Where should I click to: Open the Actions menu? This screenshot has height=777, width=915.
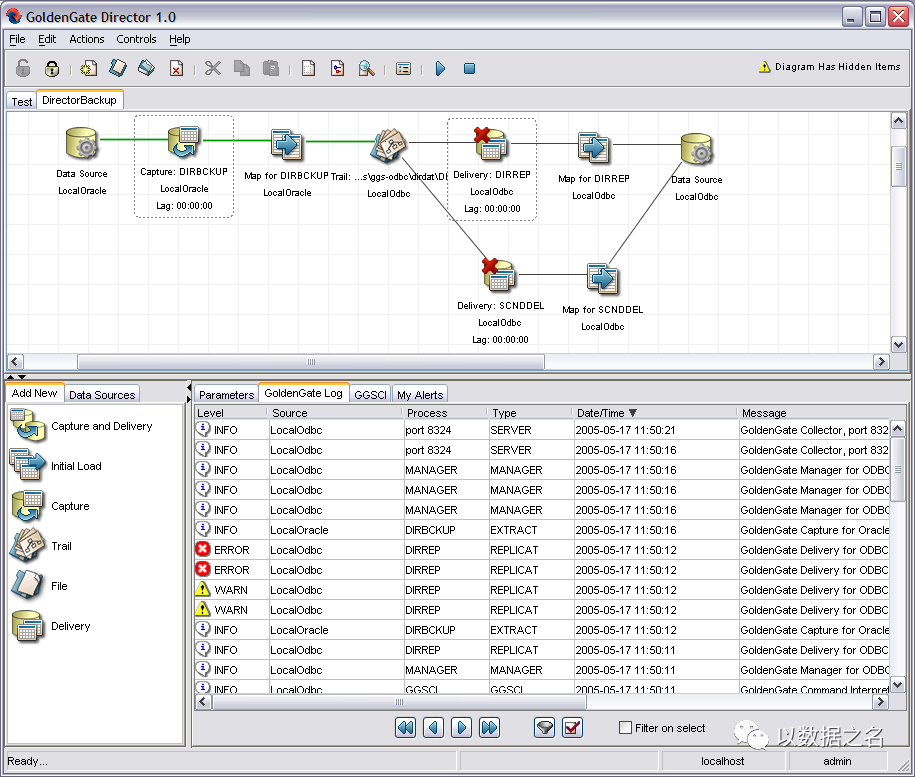(86, 39)
